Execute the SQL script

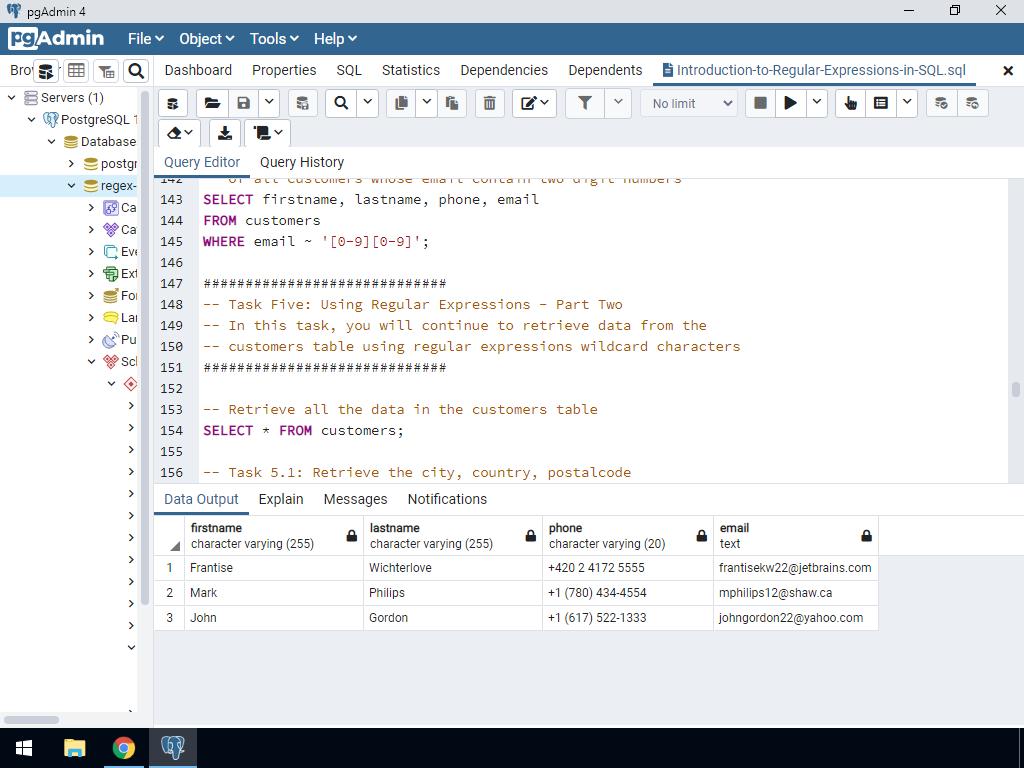789,103
